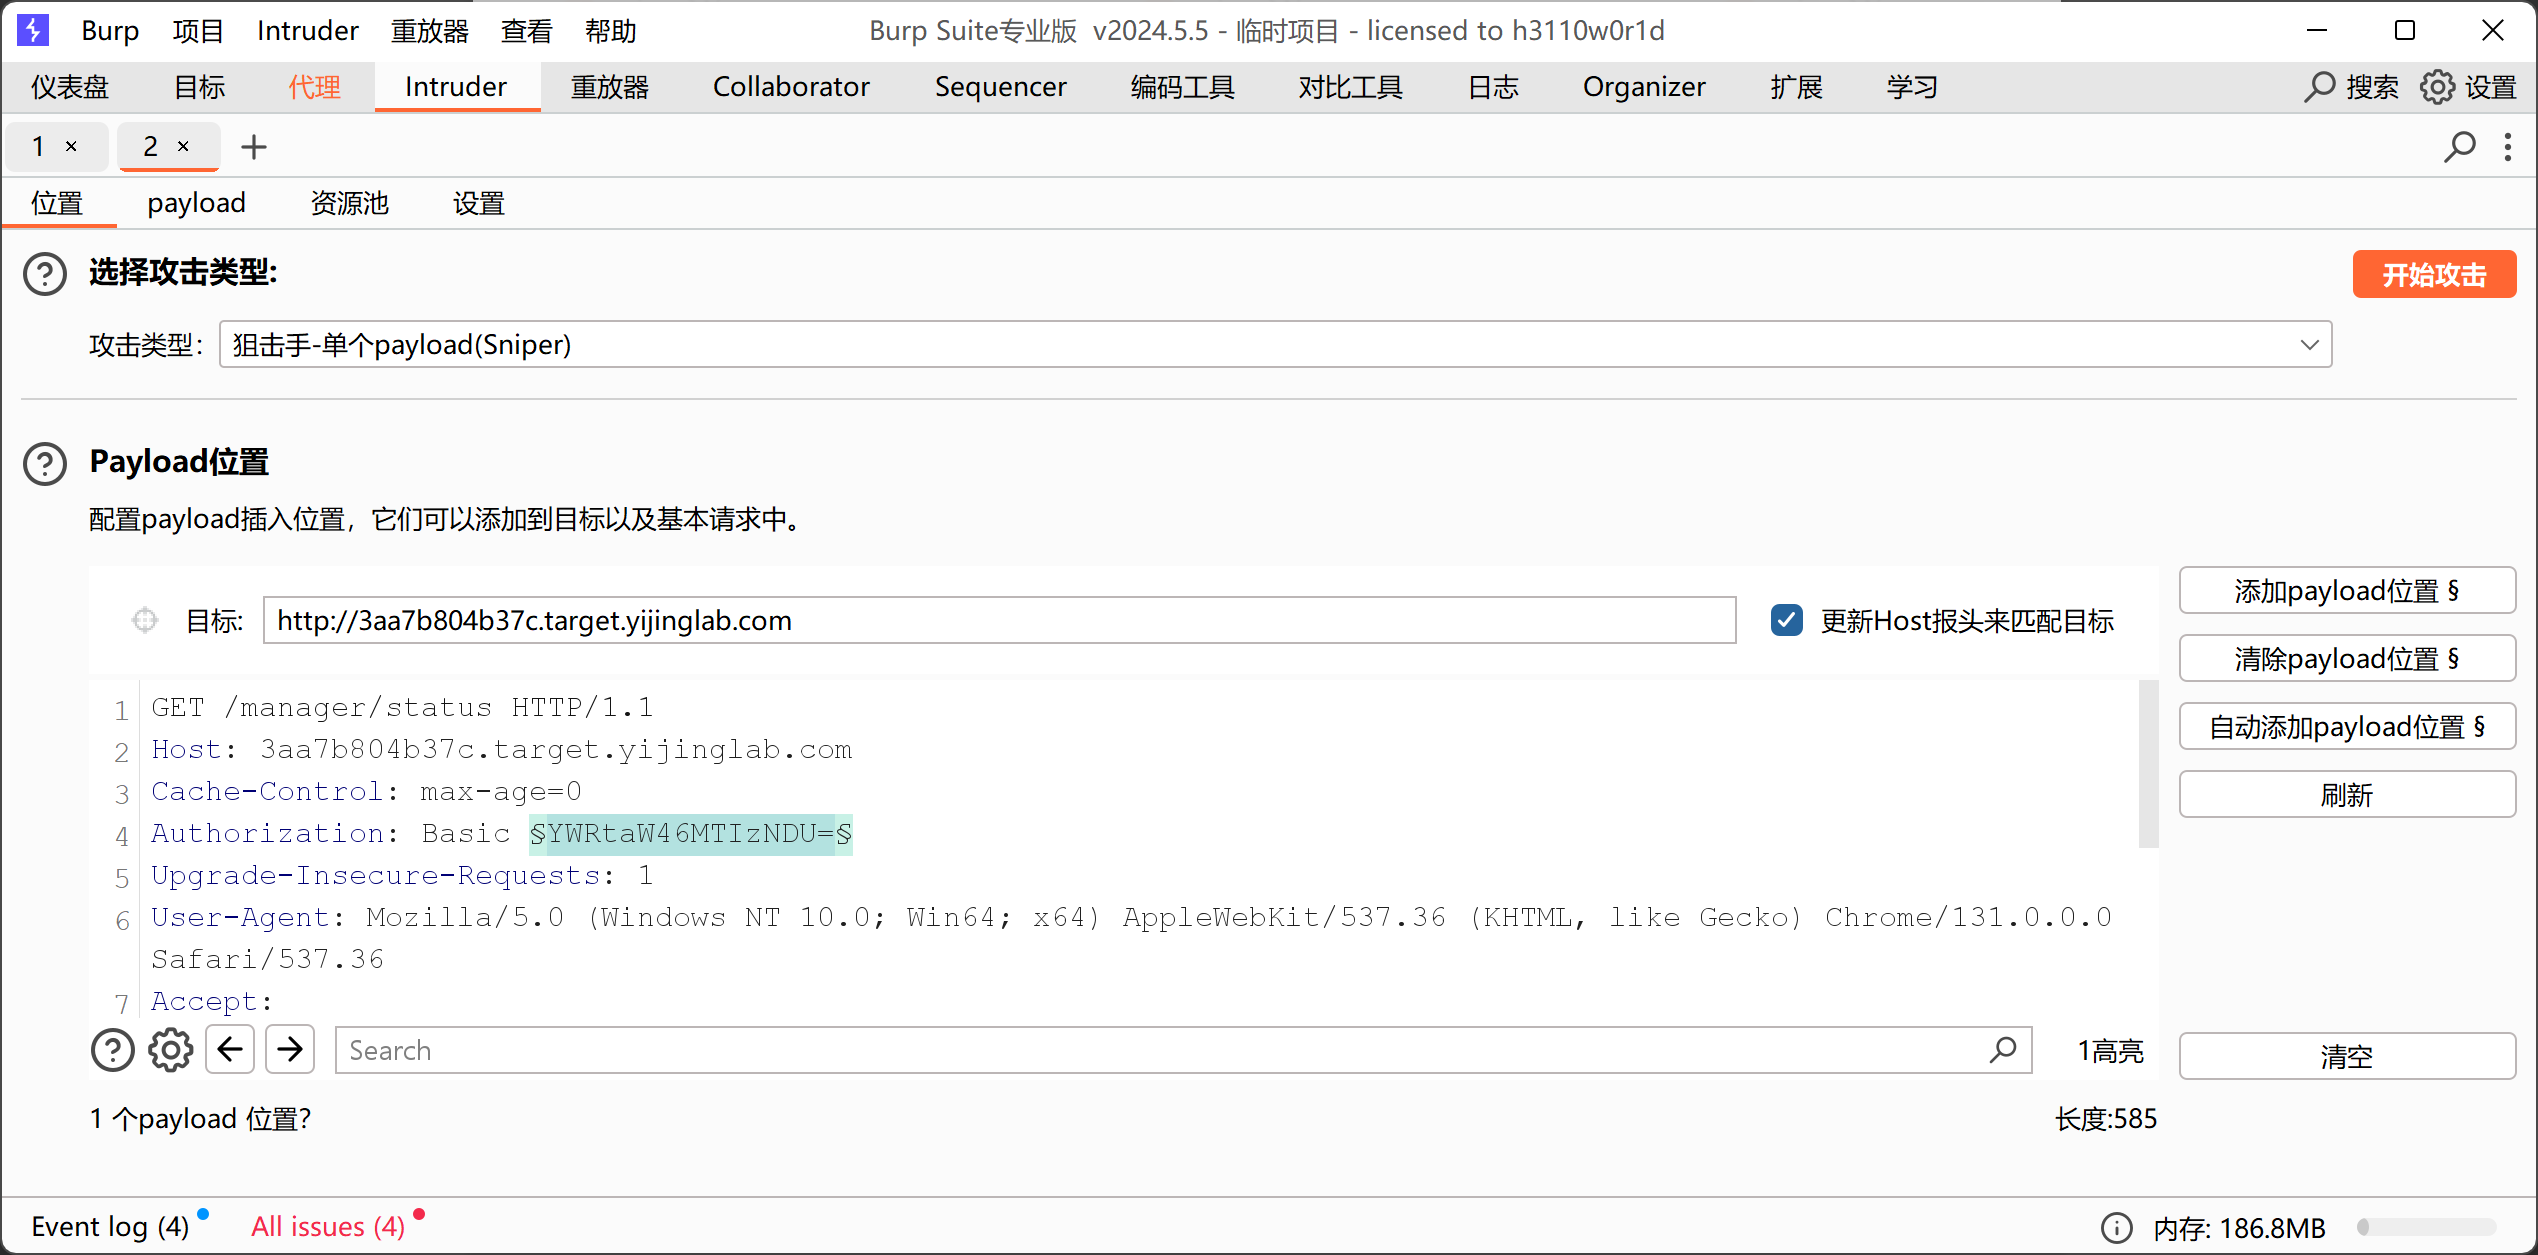Open the editor search settings gear
This screenshot has height=1255, width=2538.
[171, 1050]
